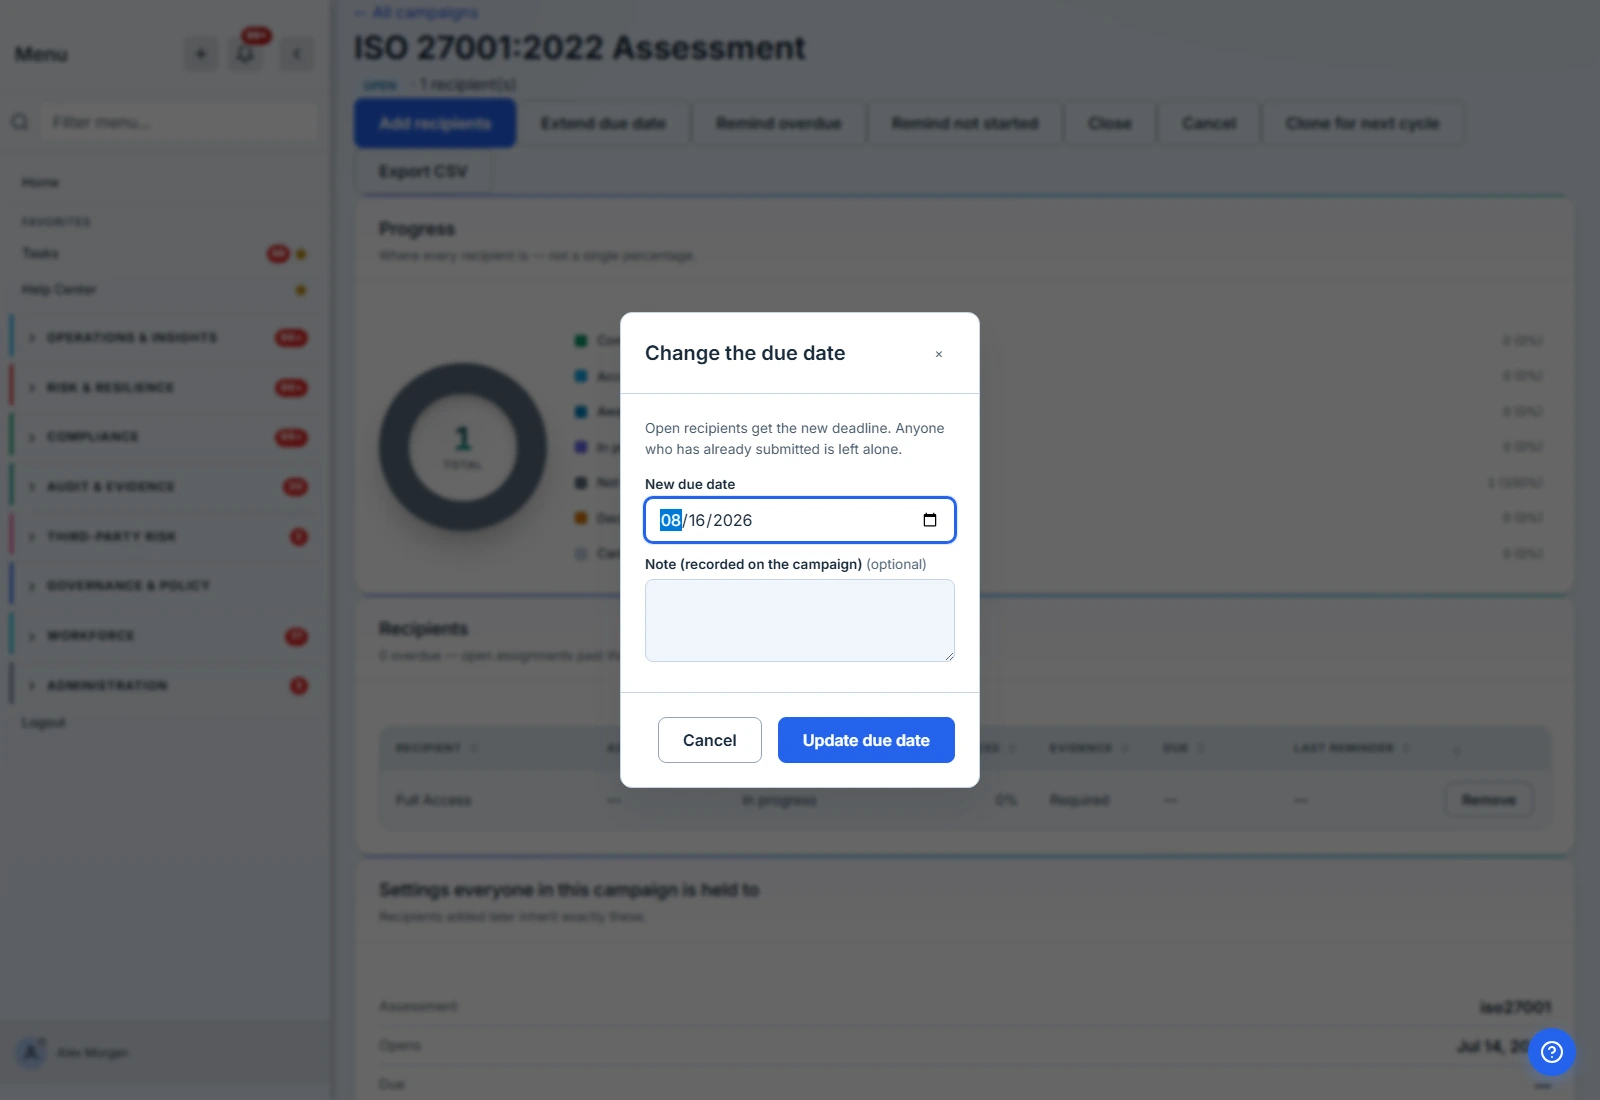Viewport: 1600px width, 1100px height.
Task: Click Remind overdue button
Action: click(779, 123)
